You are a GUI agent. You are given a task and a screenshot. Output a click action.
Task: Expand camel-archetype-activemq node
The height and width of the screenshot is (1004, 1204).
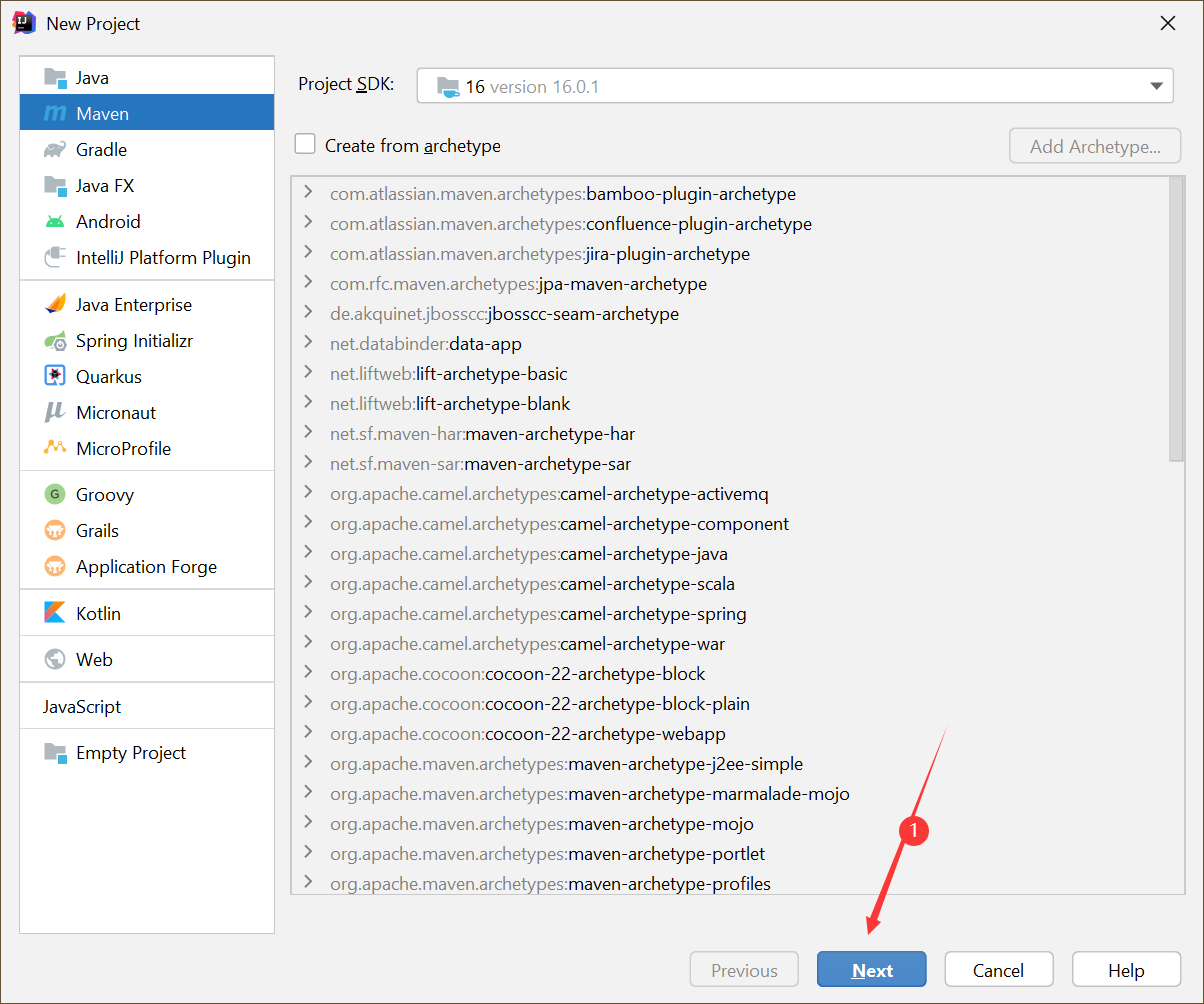tap(308, 493)
